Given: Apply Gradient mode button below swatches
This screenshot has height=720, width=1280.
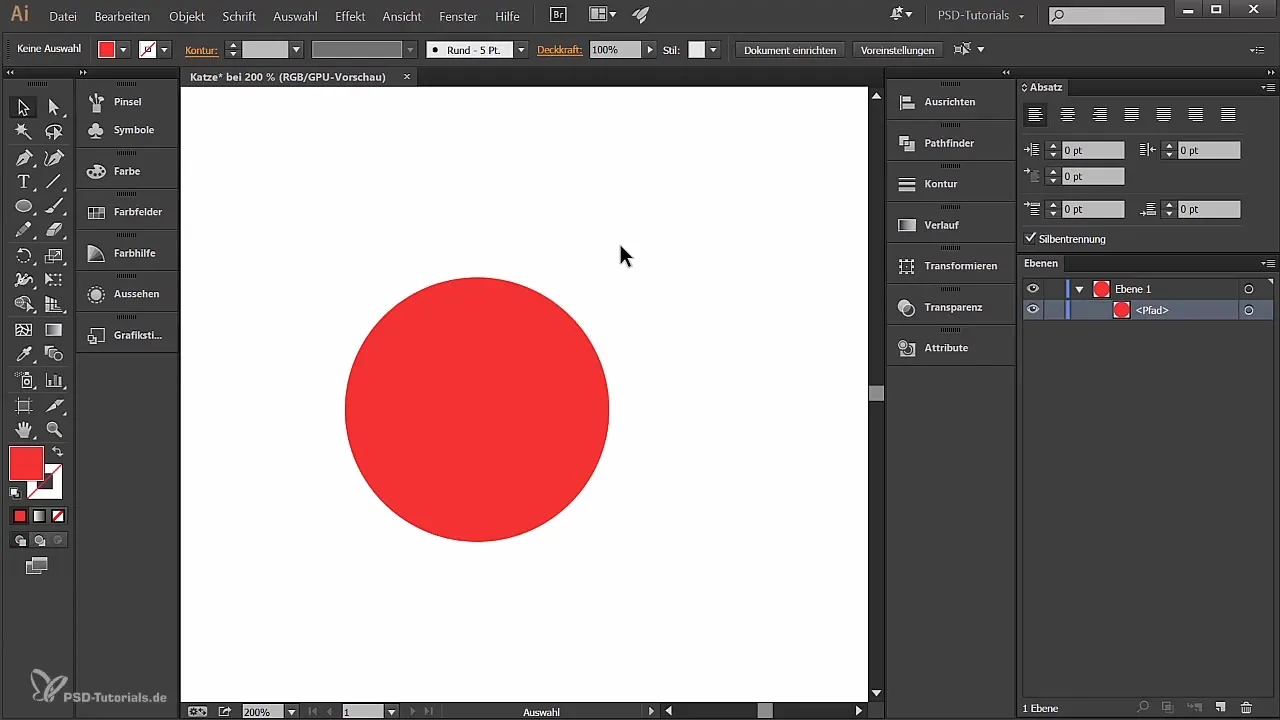Looking at the screenshot, I should point(39,516).
